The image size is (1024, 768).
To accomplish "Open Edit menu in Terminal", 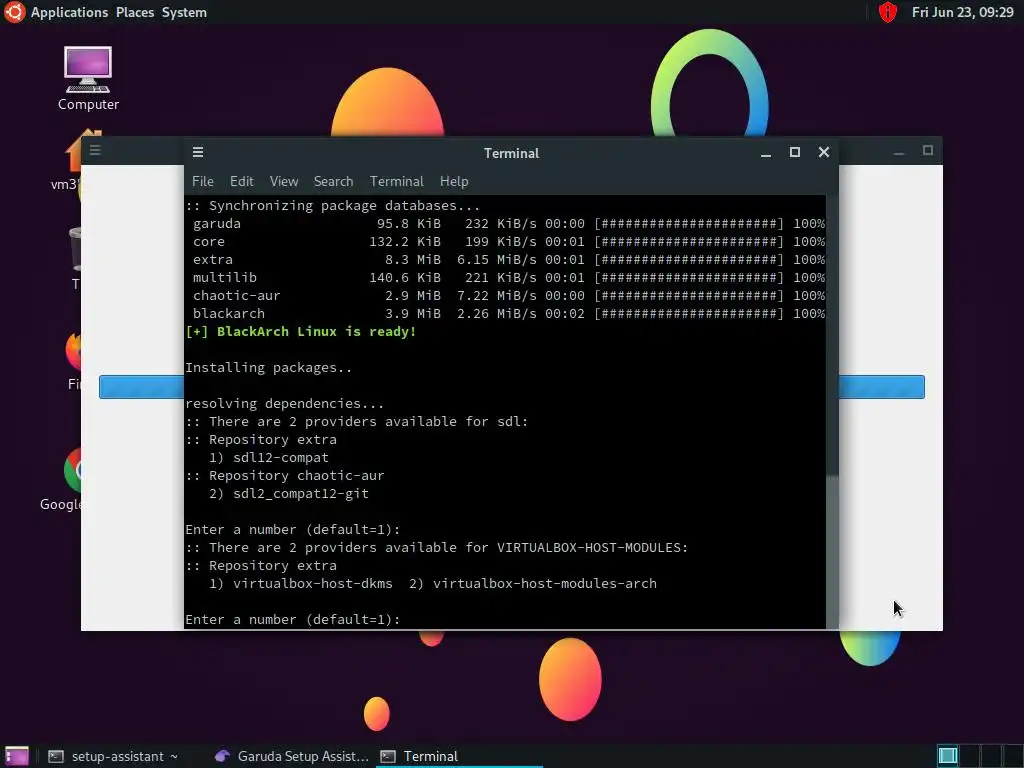I will click(242, 182).
